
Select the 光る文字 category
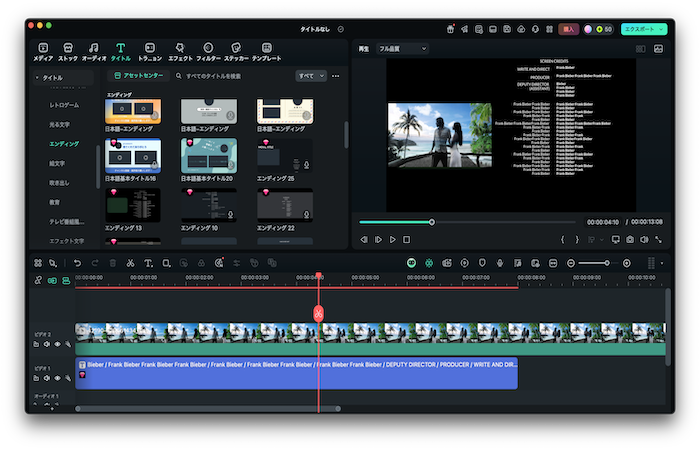[59, 125]
